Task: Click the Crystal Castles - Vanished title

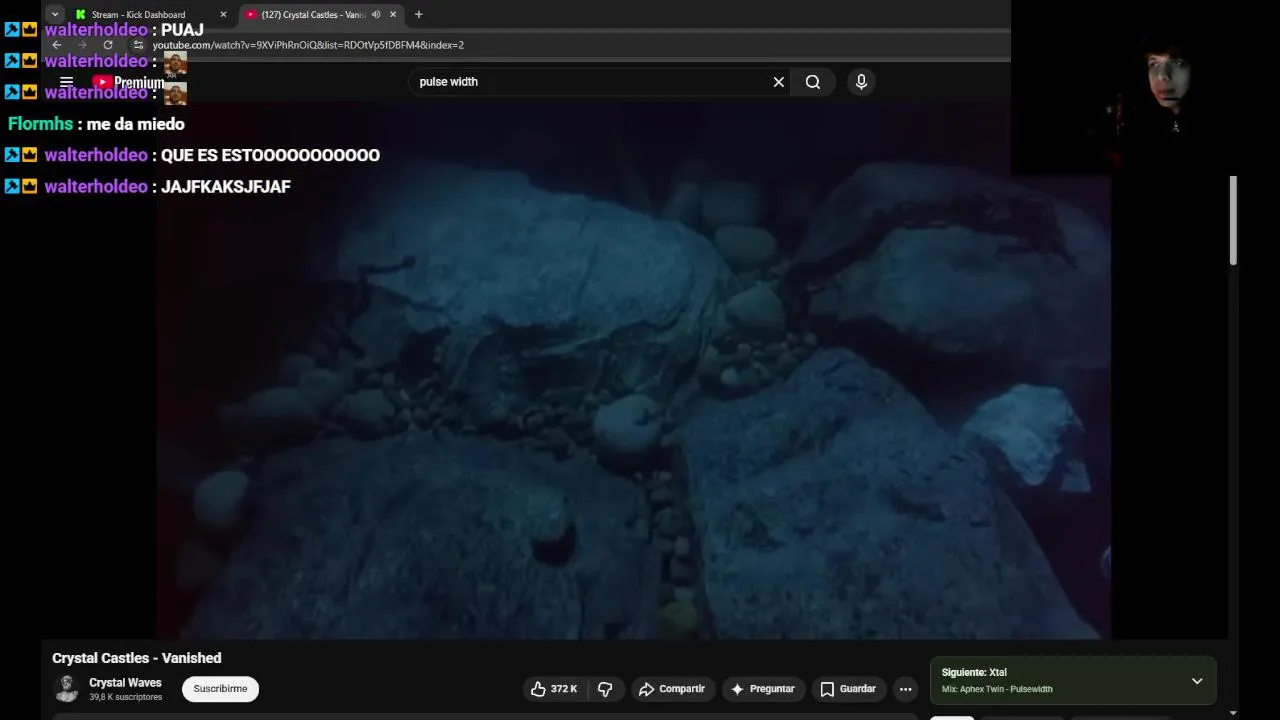Action: pyautogui.click(x=137, y=658)
